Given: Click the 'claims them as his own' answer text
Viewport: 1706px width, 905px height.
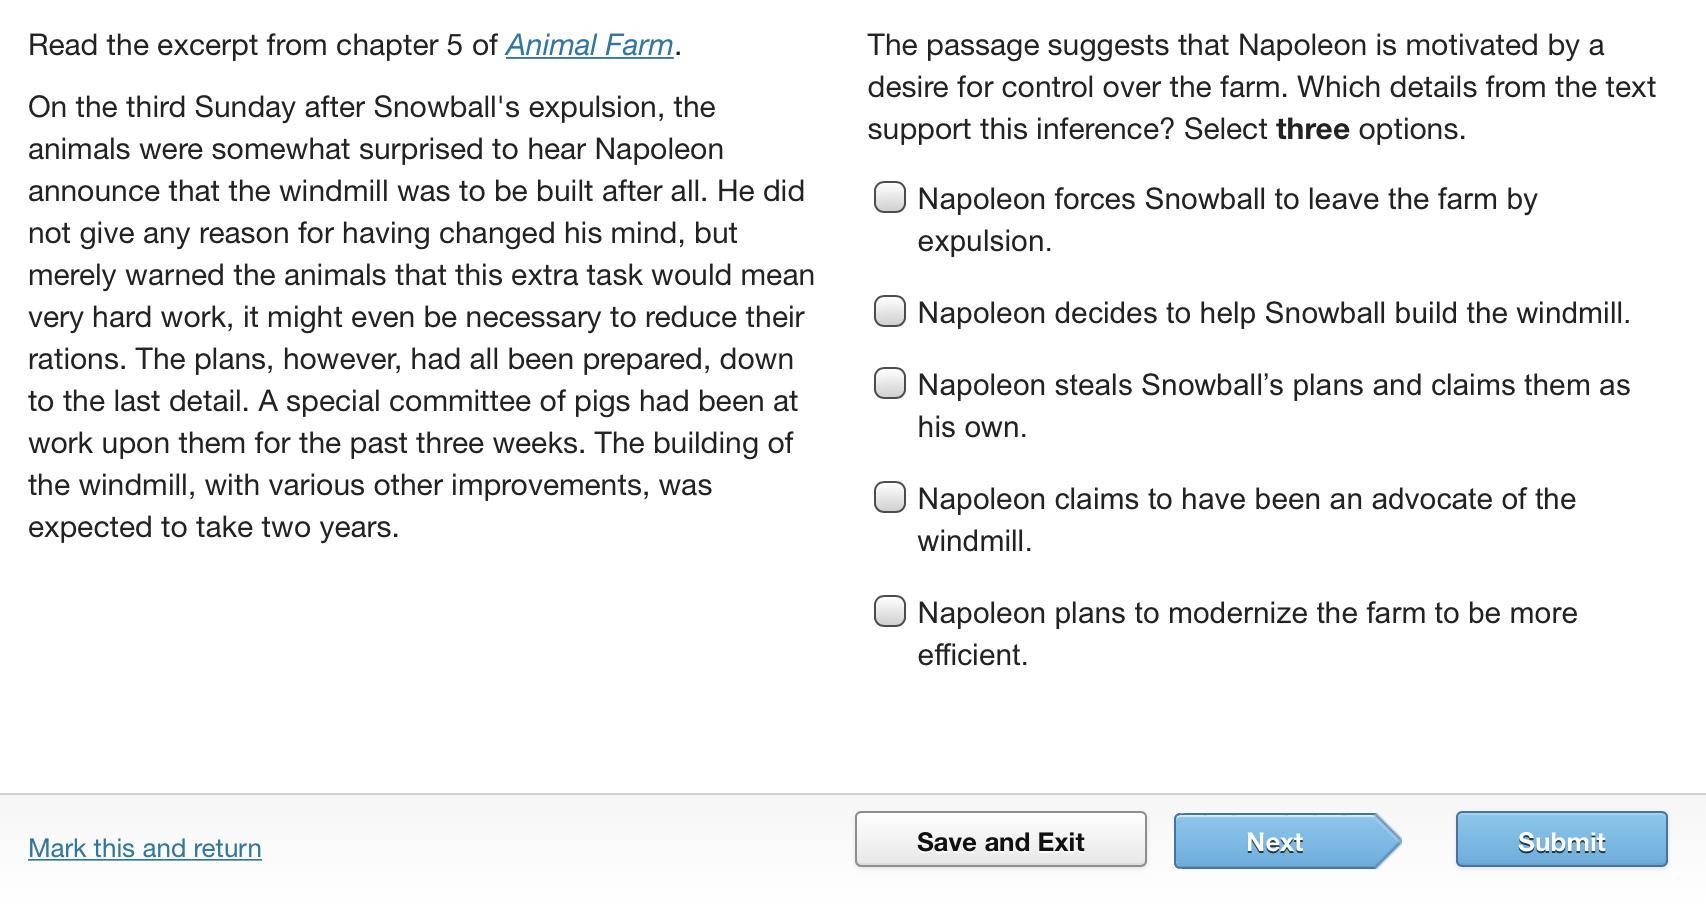Looking at the screenshot, I should (1273, 406).
